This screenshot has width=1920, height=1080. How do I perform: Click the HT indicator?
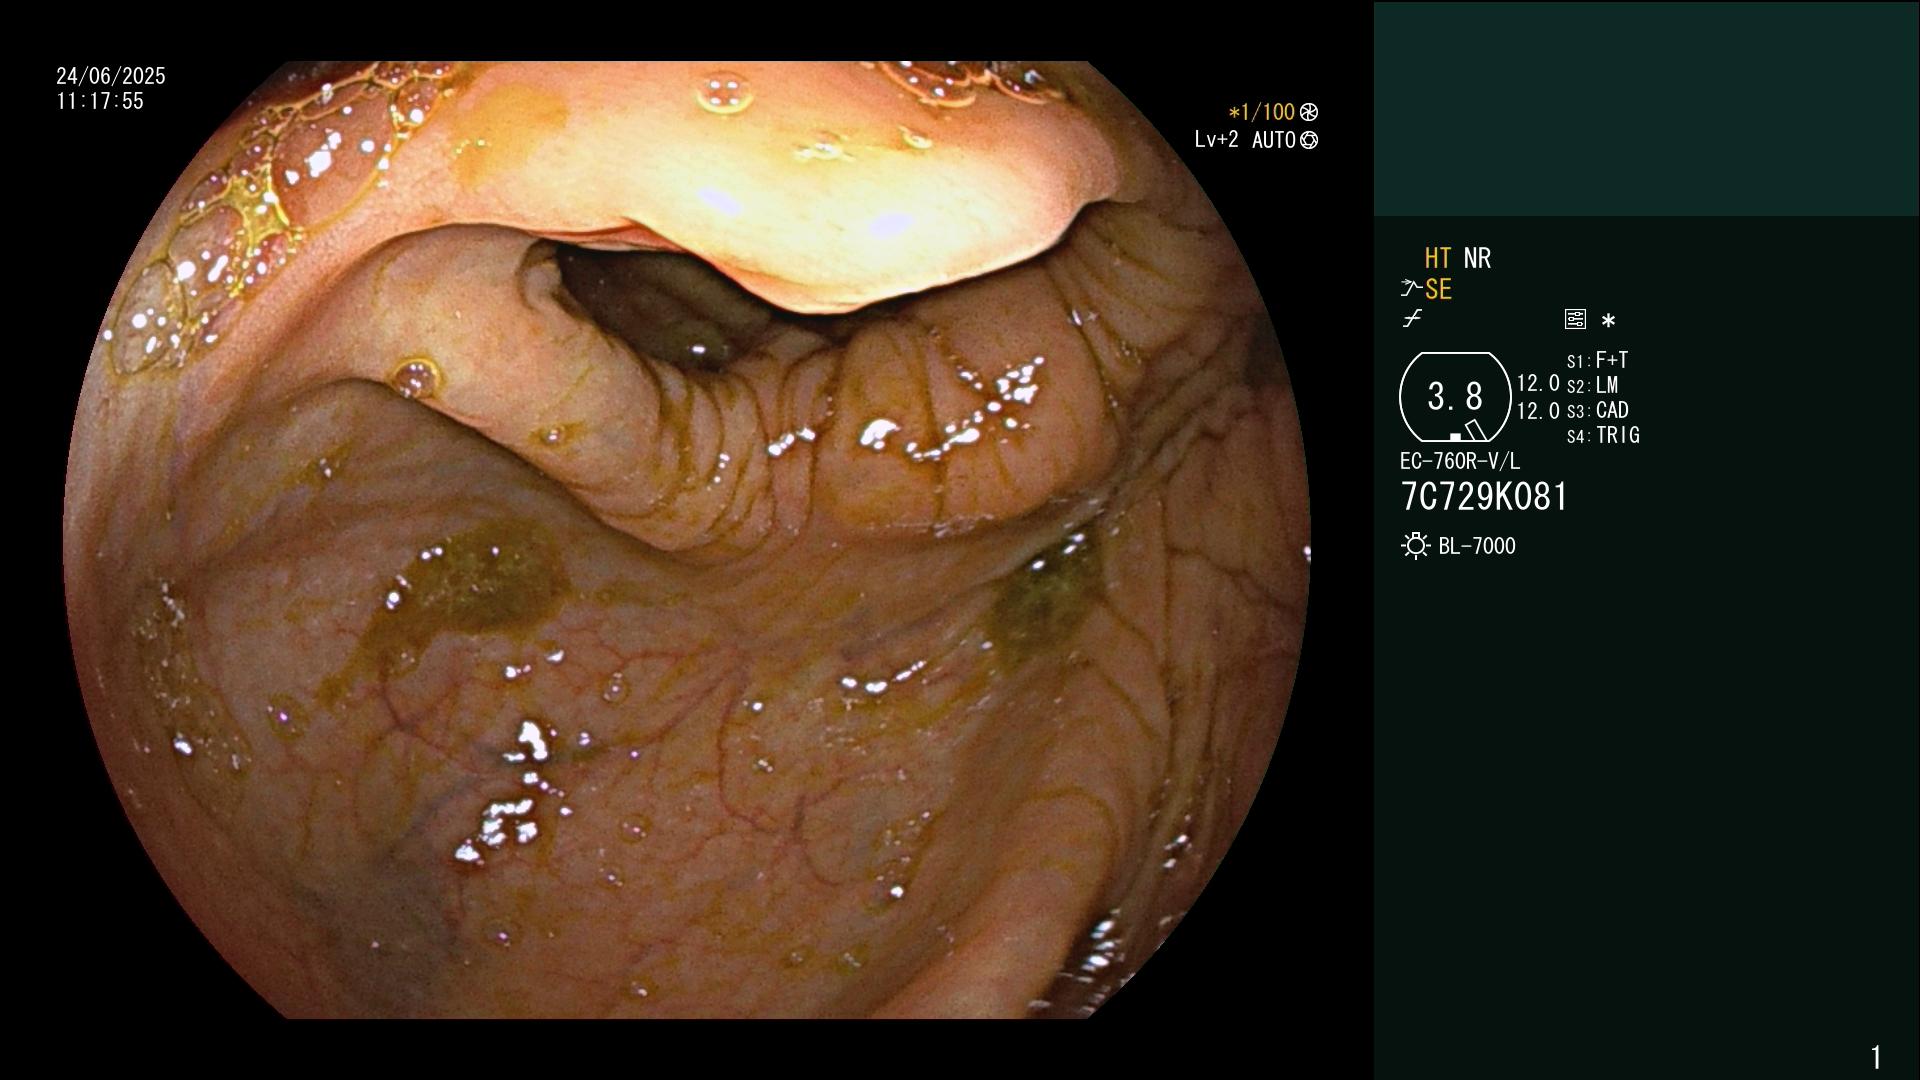(x=1437, y=259)
